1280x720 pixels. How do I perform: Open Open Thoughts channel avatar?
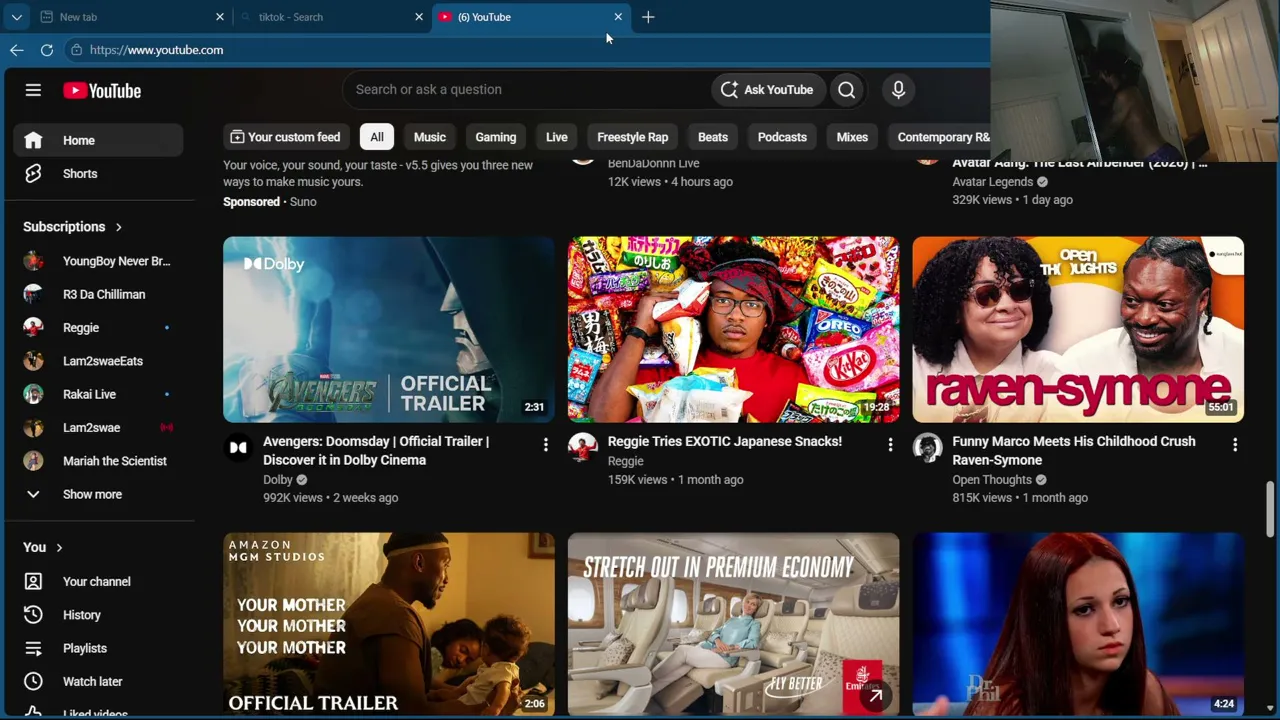click(x=927, y=448)
